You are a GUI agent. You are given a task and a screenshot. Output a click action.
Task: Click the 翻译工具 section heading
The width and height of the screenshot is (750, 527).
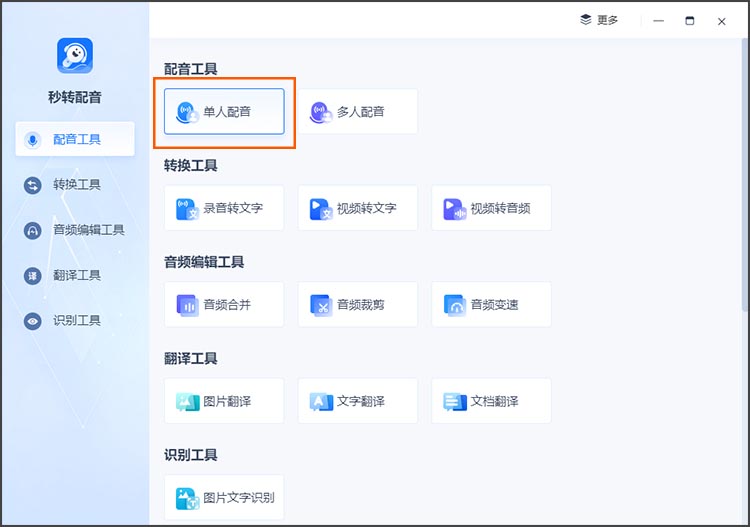[190, 359]
